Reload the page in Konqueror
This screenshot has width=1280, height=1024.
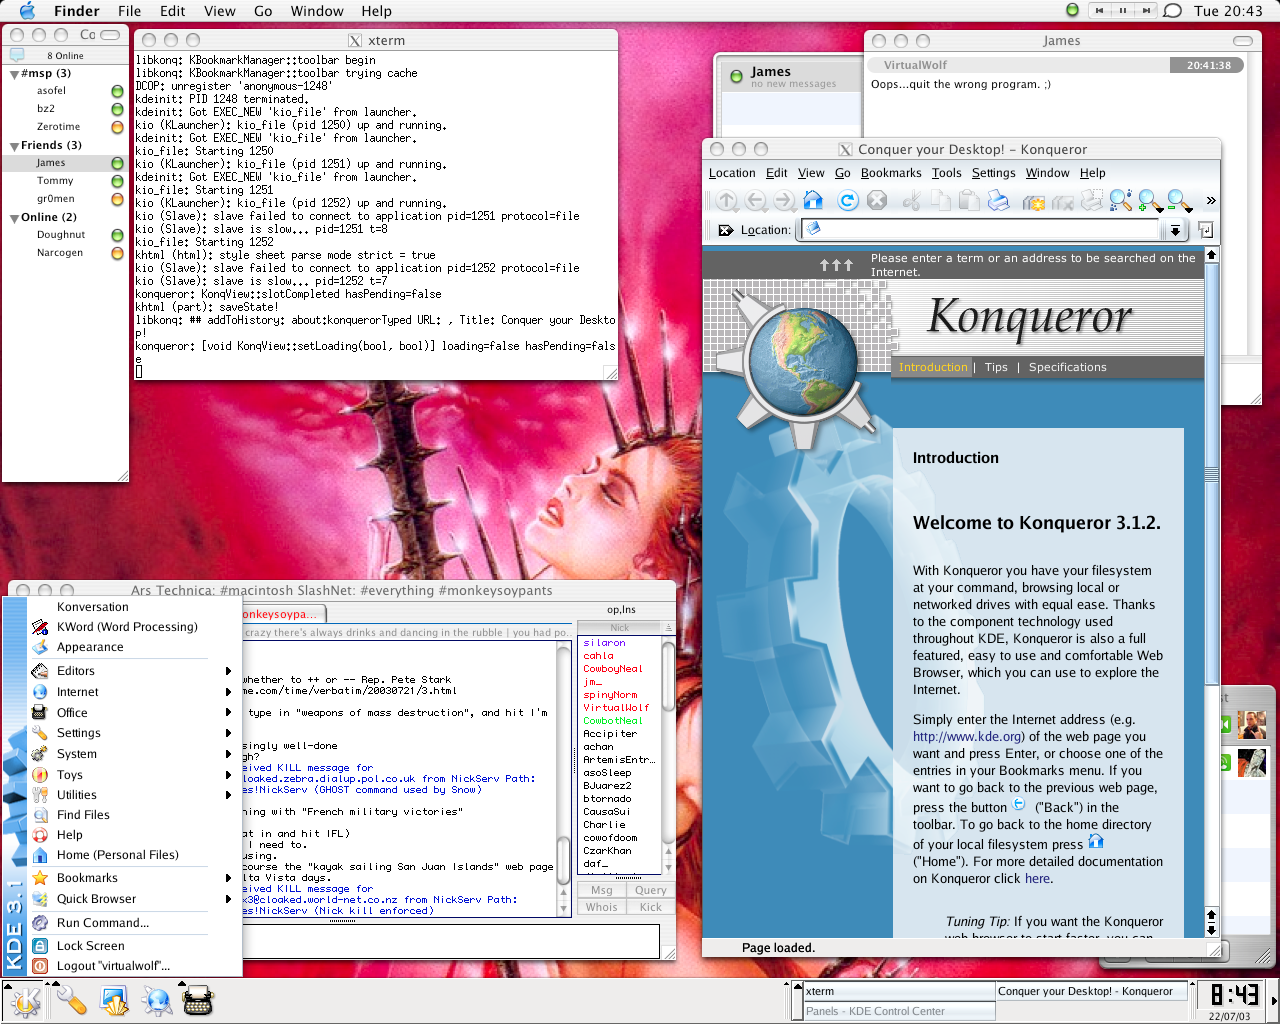848,200
